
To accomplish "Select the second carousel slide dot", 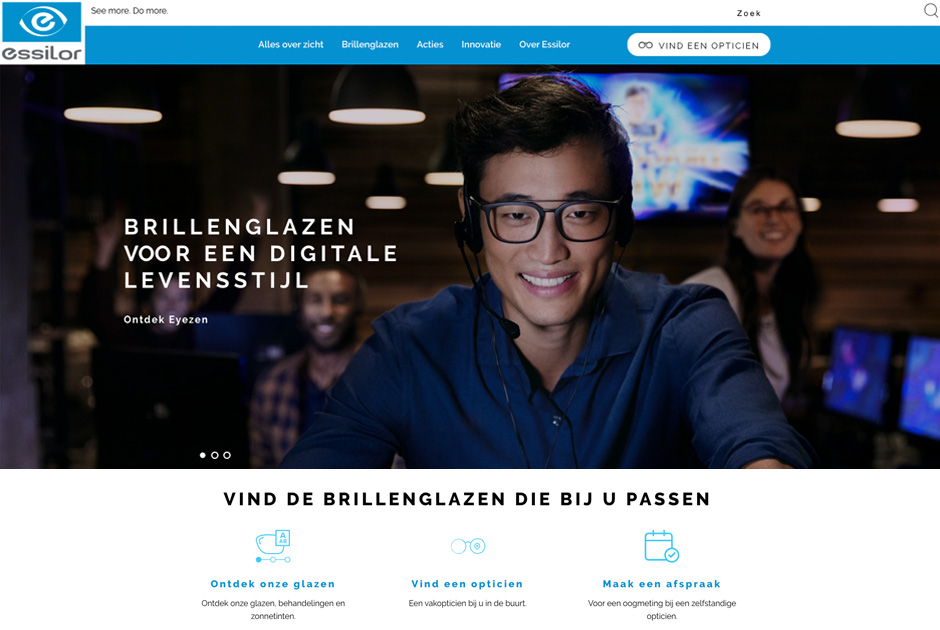I will (x=215, y=456).
